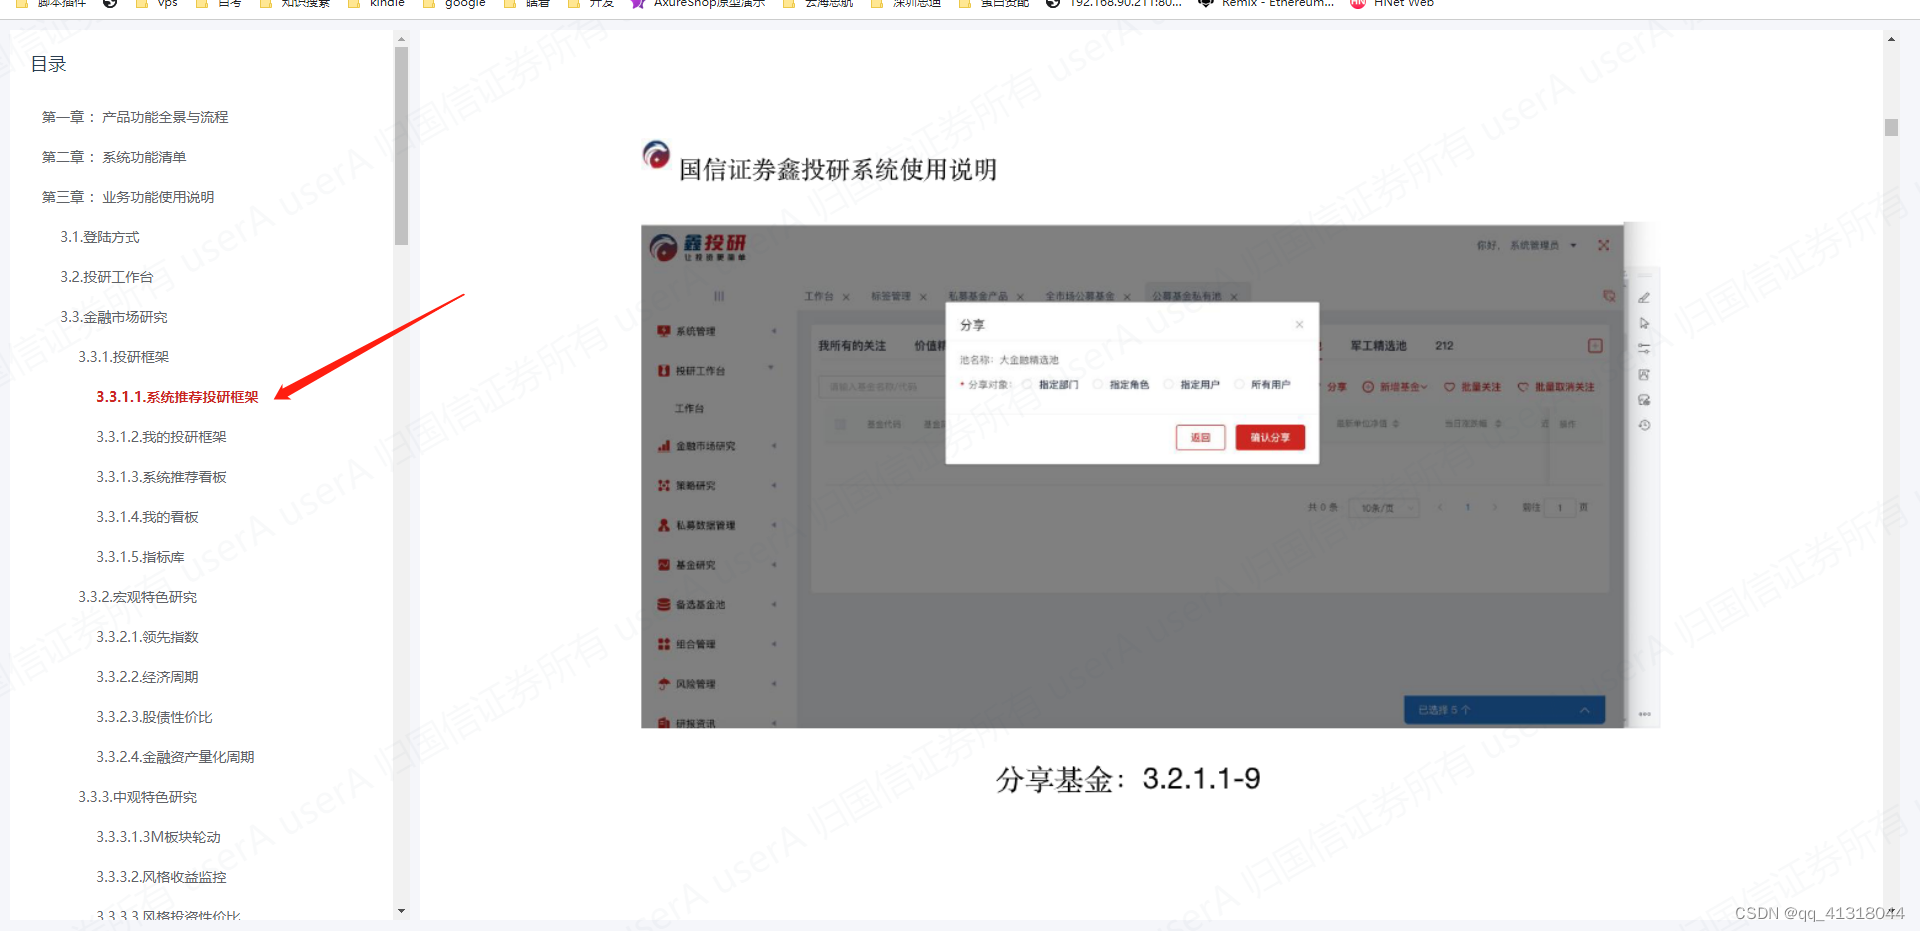Click the red tag icon at tab bar's right end
Image resolution: width=1920 pixels, height=931 pixels.
pos(1609,296)
